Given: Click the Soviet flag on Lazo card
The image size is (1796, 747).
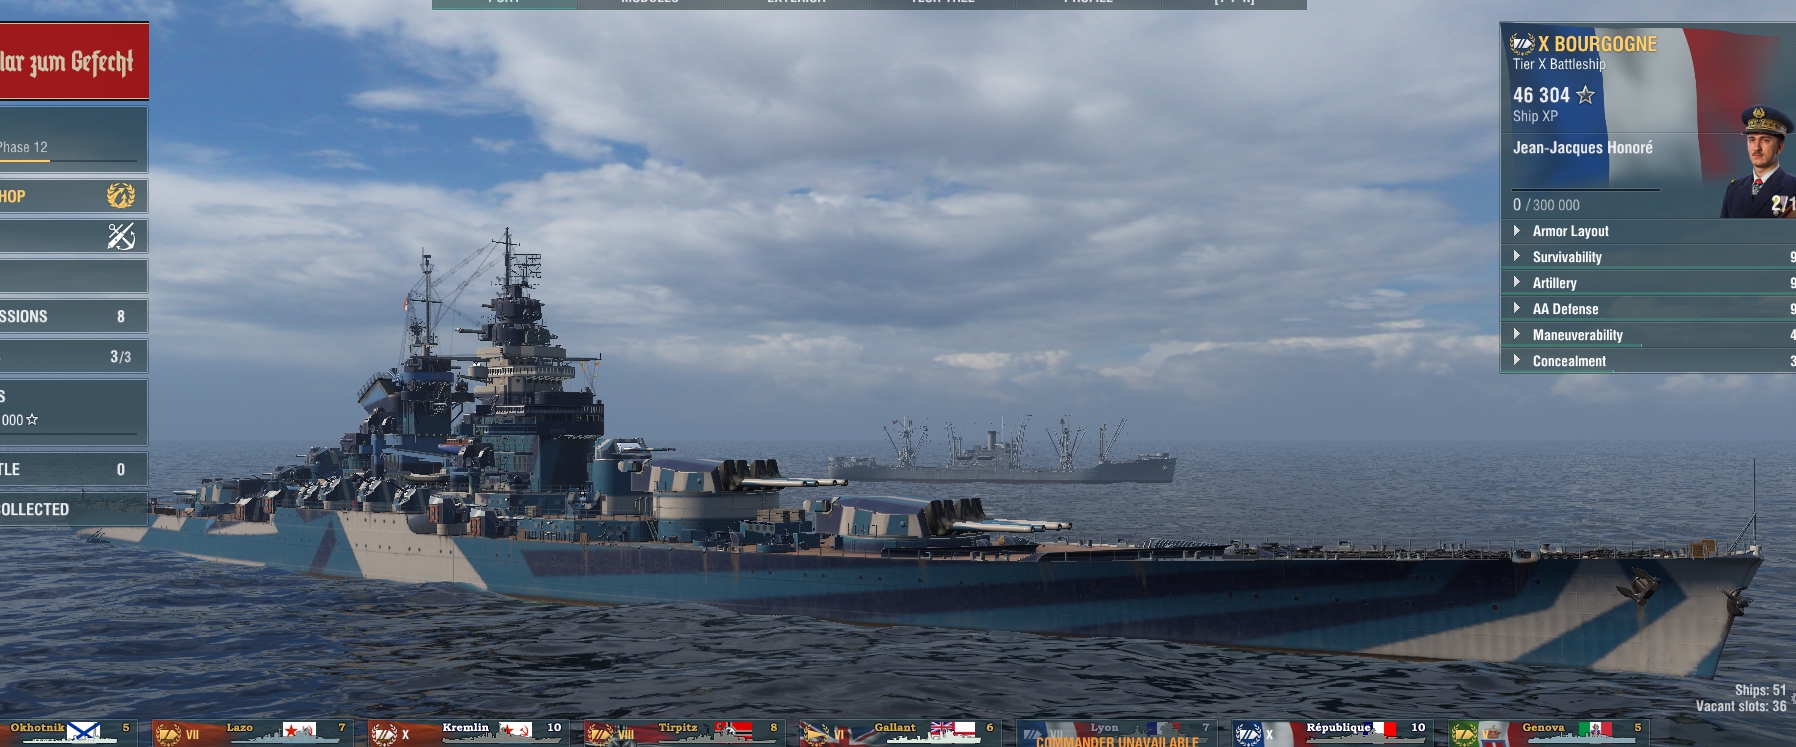Looking at the screenshot, I should (x=299, y=730).
